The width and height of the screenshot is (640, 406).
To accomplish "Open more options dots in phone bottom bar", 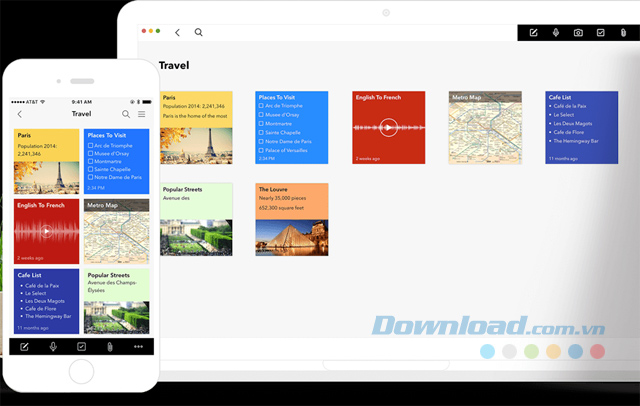I will [138, 347].
